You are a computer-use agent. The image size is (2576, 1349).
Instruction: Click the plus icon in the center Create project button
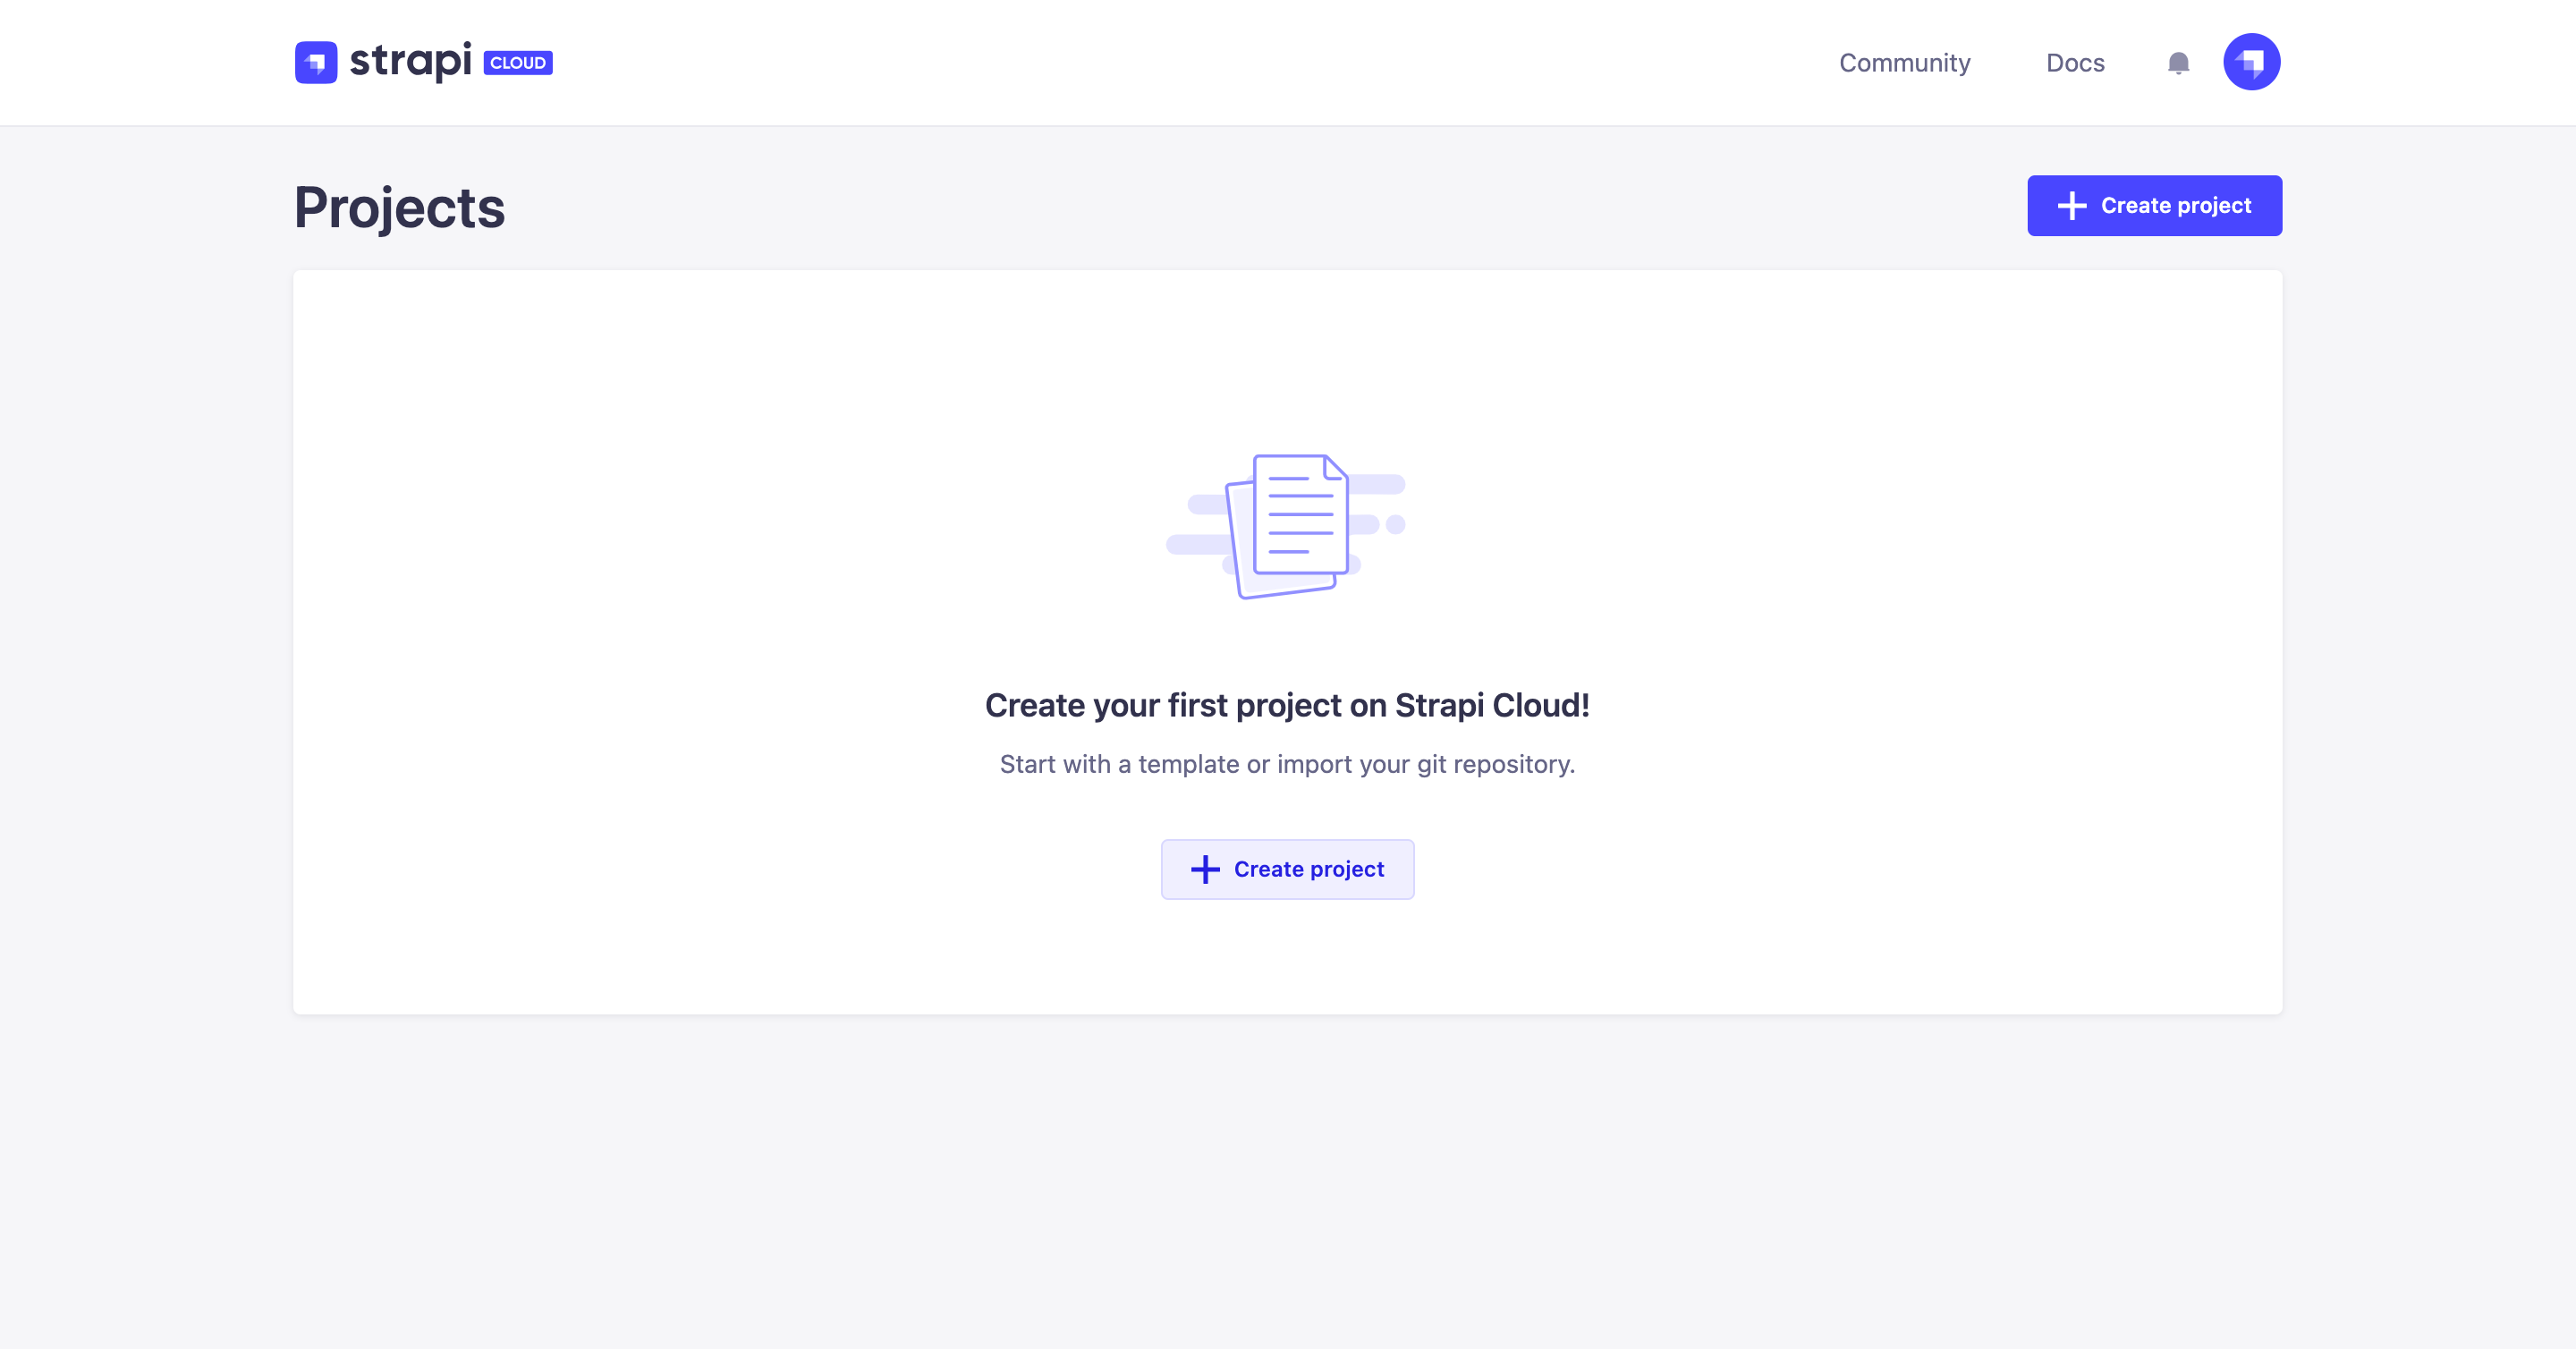1204,869
